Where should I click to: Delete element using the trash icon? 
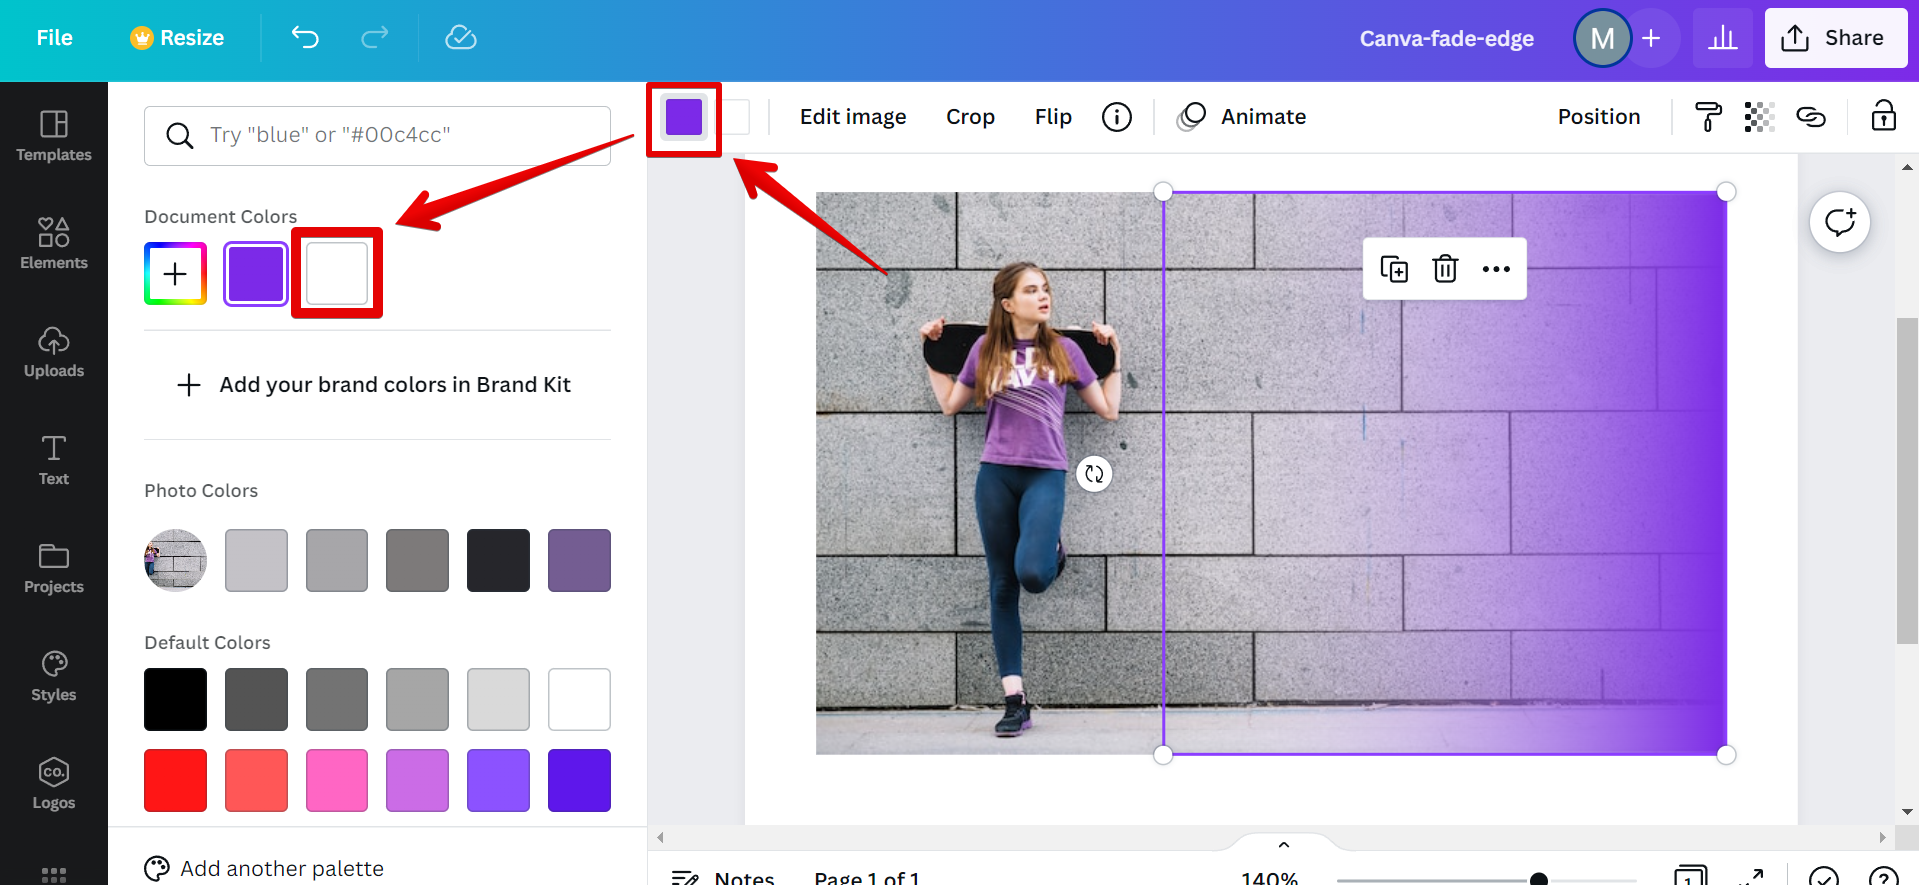pos(1445,269)
